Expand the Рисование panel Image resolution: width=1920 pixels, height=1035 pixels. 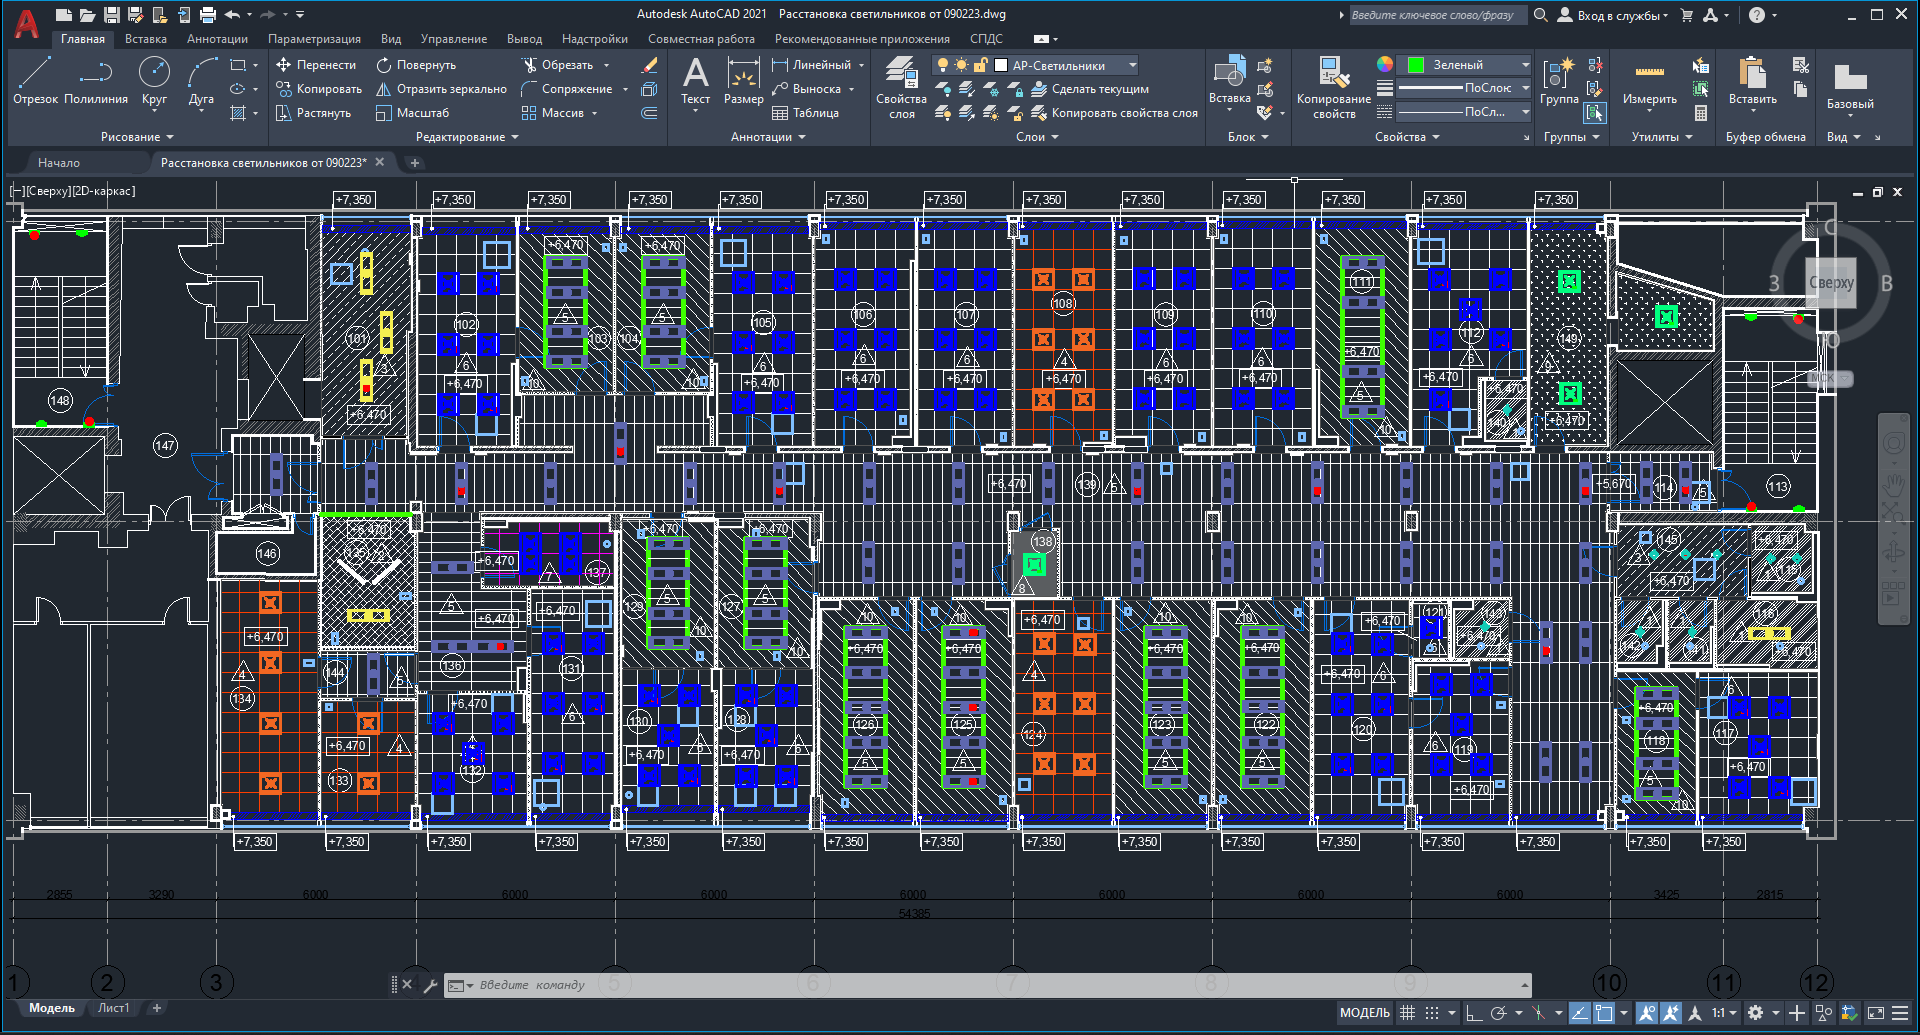(137, 137)
